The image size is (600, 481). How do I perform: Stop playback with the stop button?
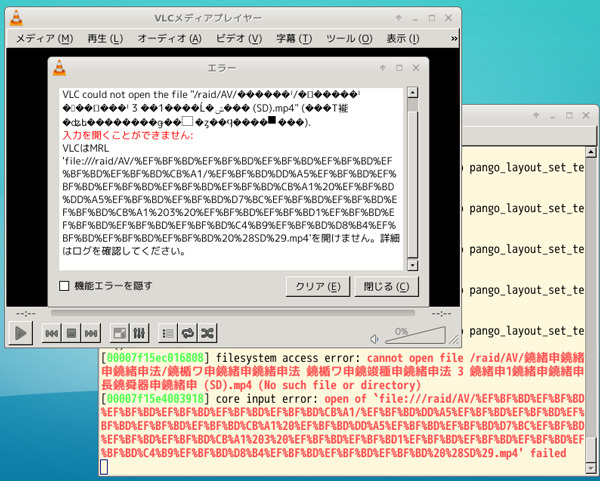71,333
